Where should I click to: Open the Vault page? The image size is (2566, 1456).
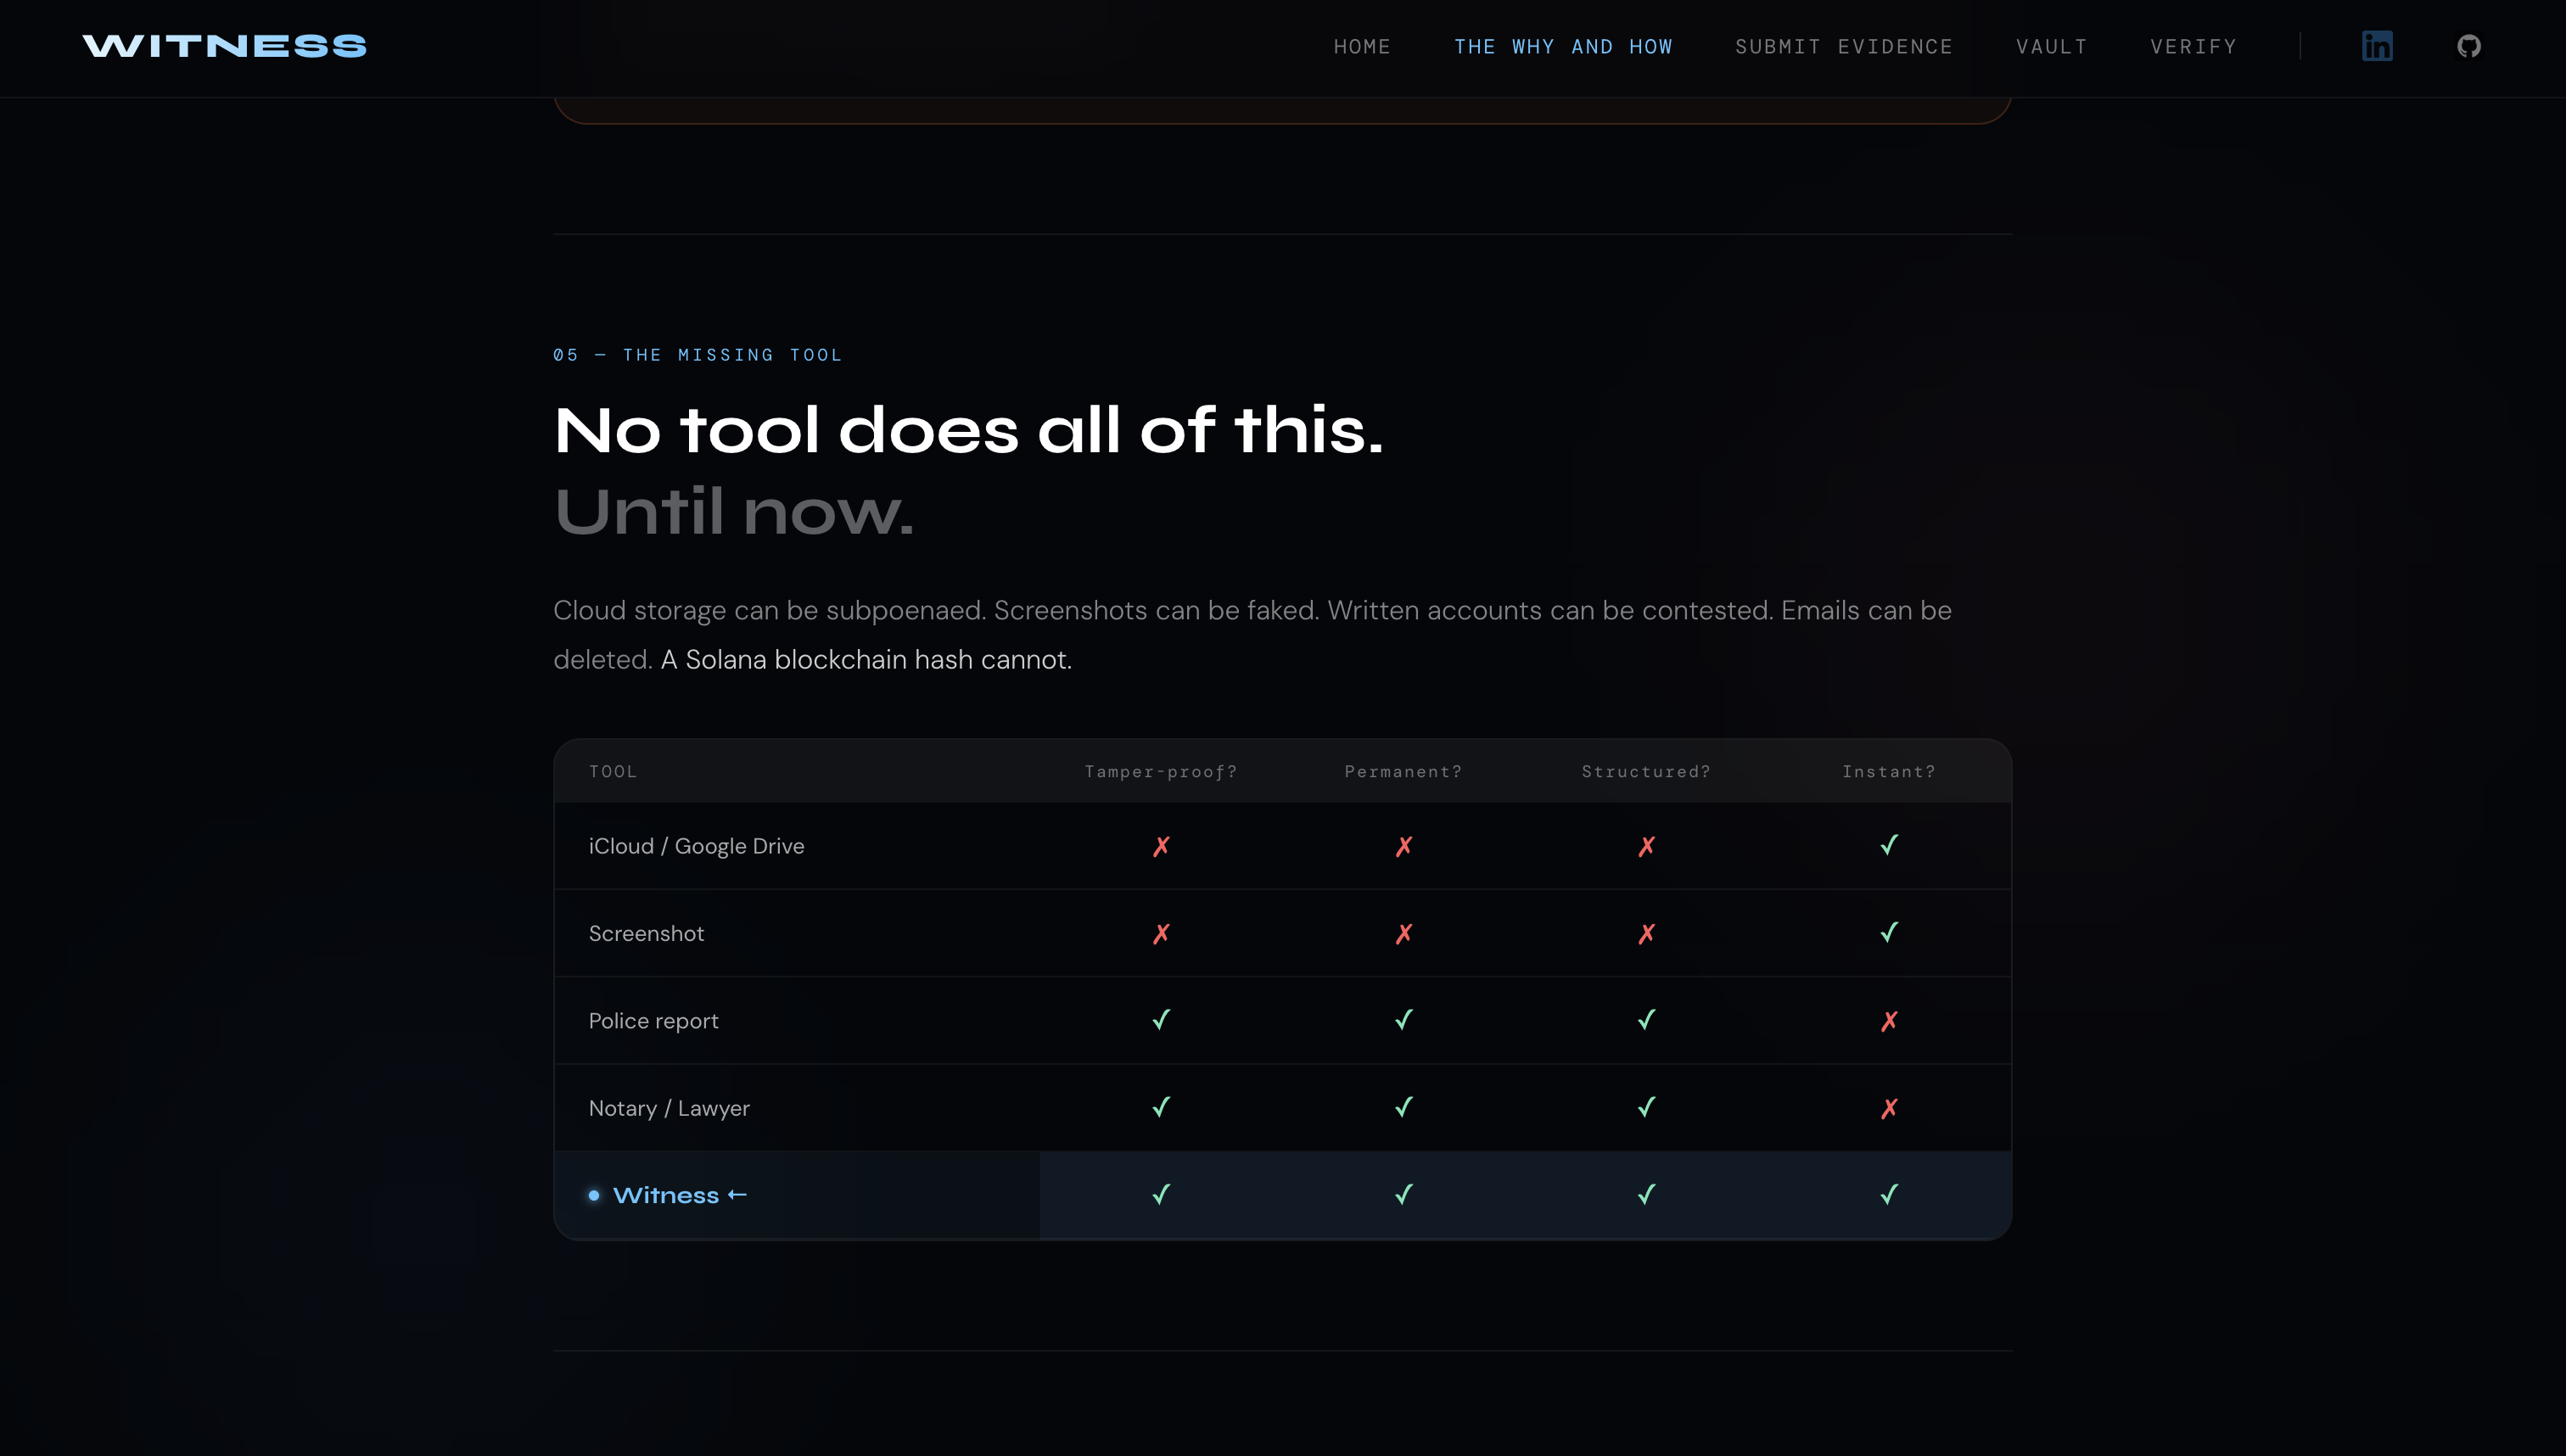[2051, 47]
